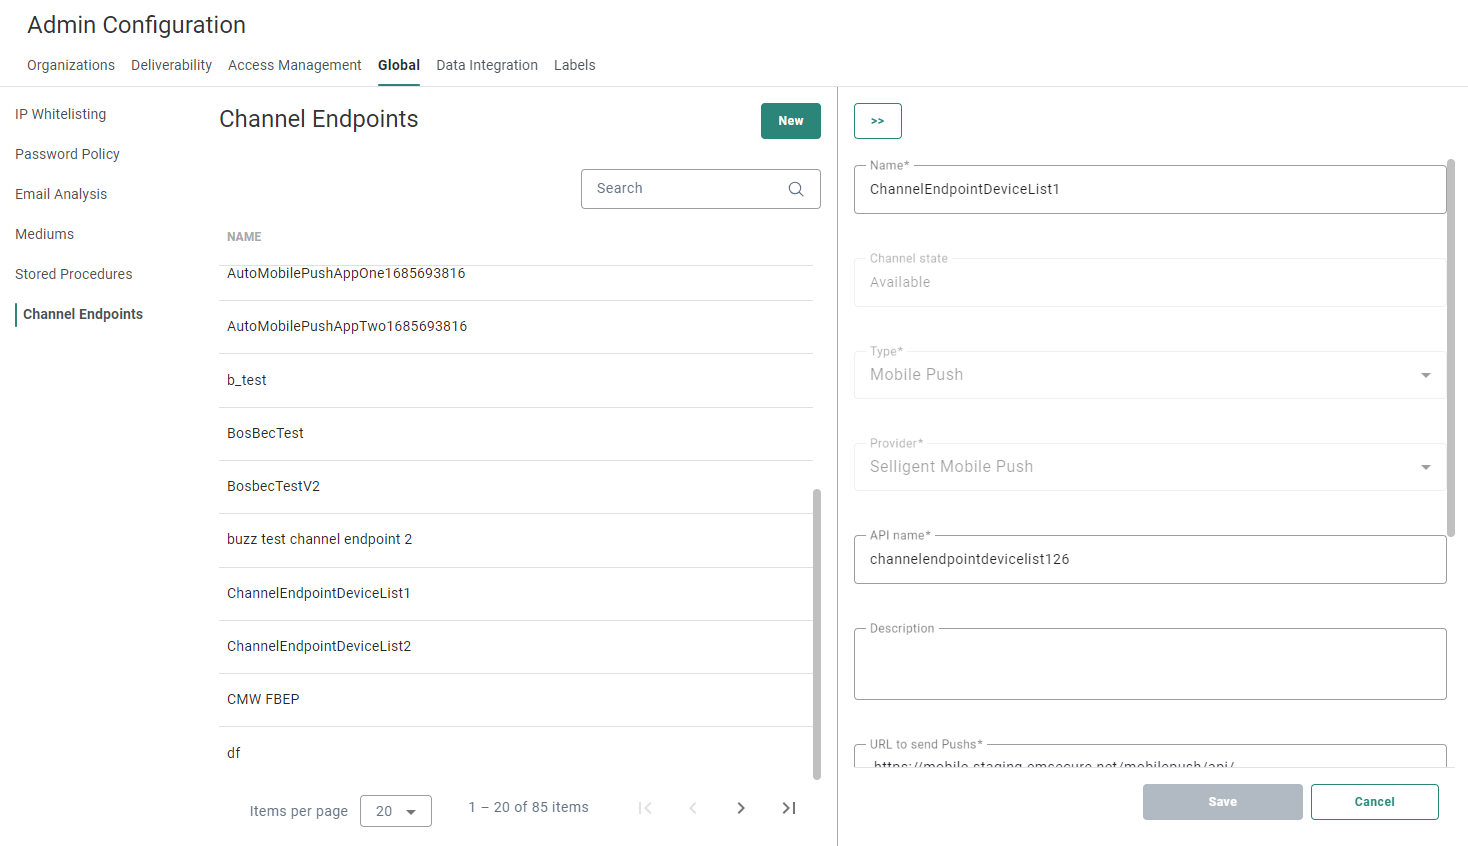Click the Description text area
Viewport: 1468px width, 846px height.
tap(1149, 663)
